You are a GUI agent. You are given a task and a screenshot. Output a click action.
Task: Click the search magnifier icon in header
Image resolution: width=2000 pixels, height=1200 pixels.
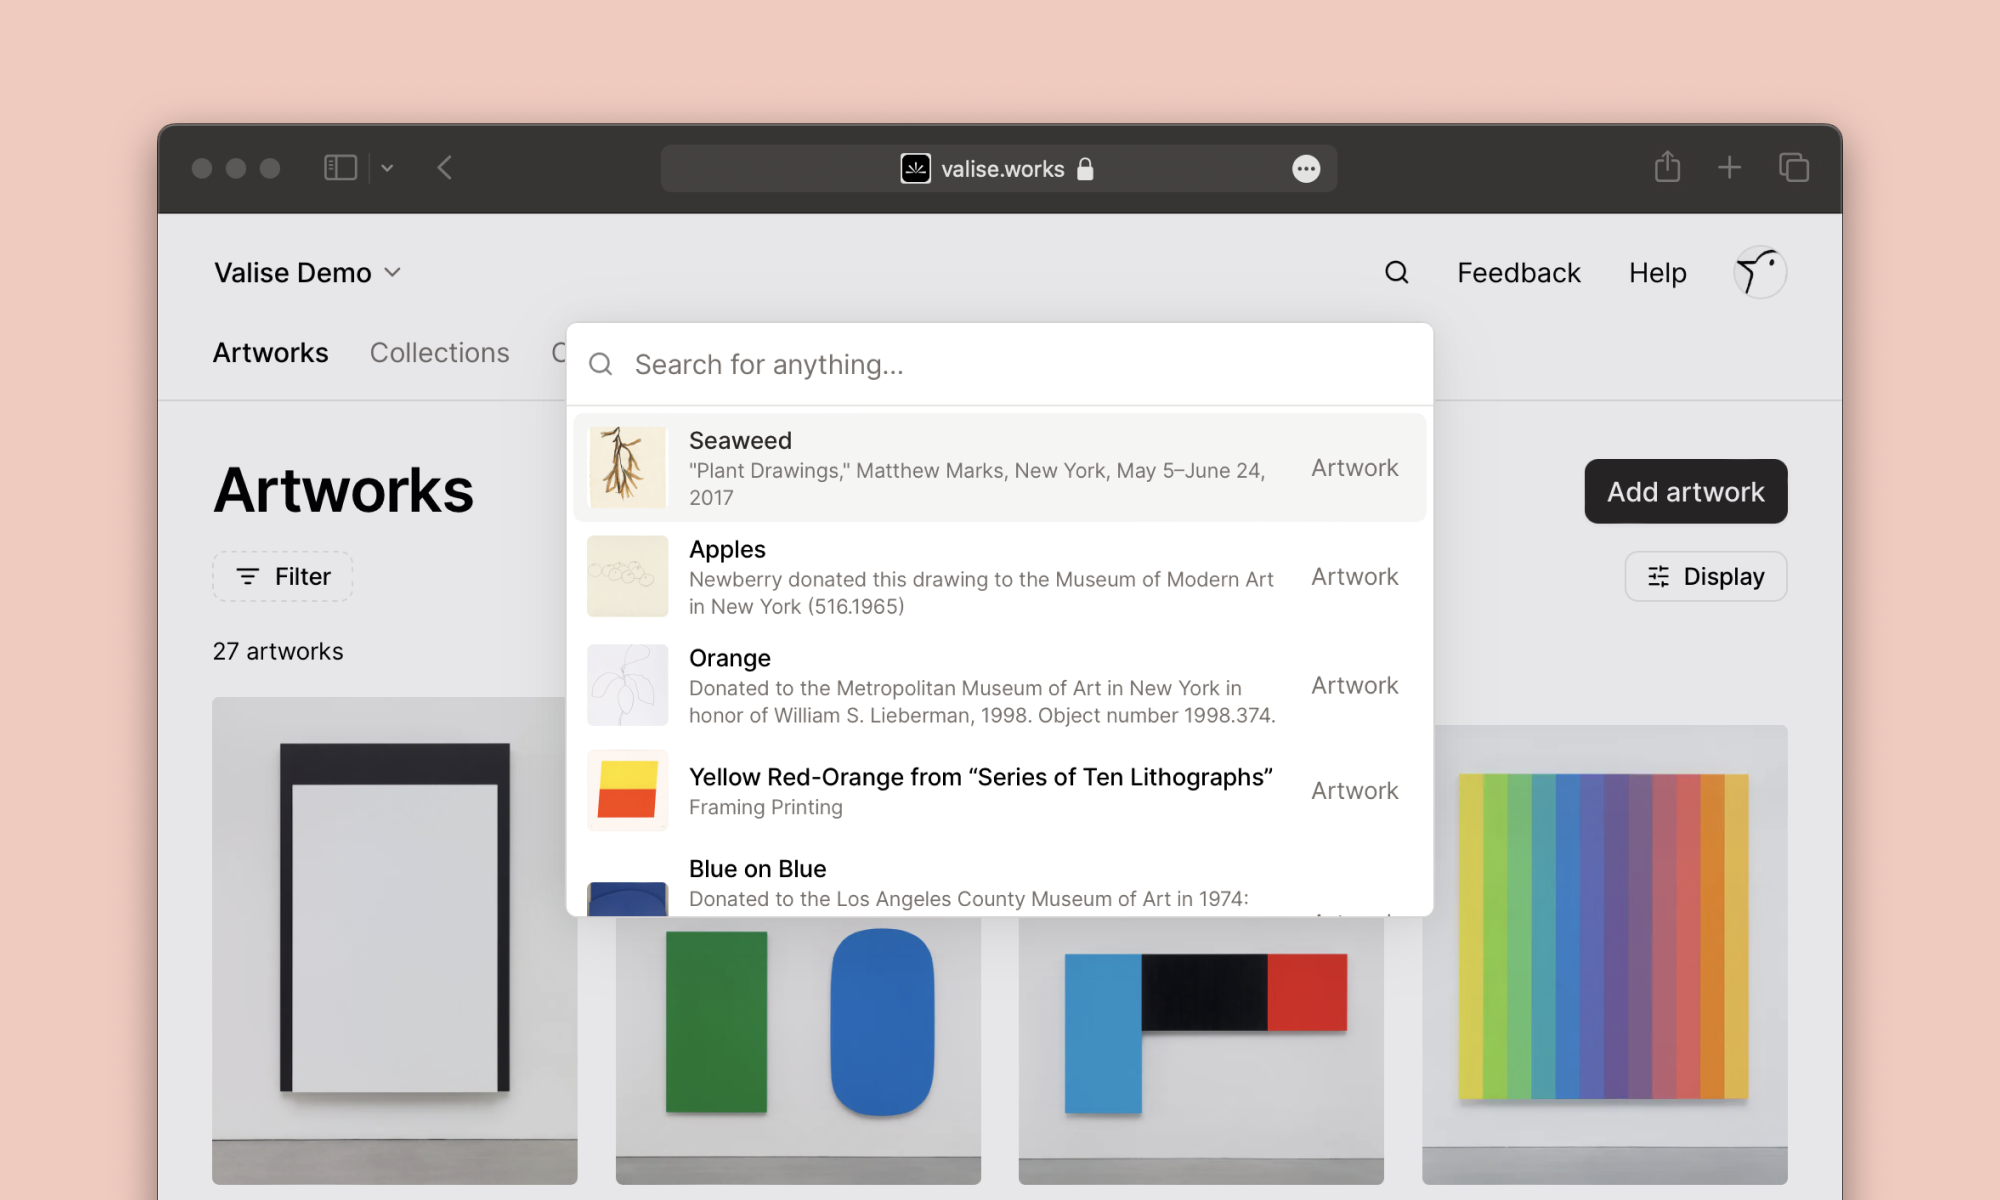tap(1396, 272)
